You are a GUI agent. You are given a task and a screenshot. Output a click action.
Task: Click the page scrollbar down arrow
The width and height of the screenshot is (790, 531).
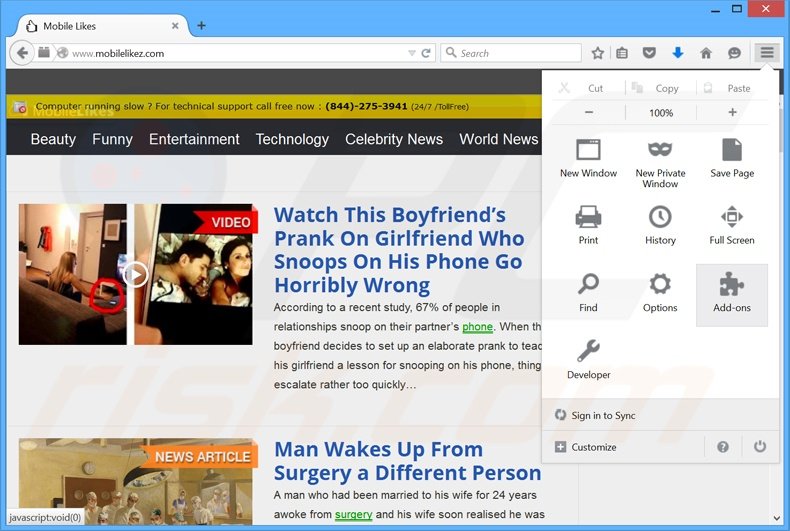pos(777,518)
